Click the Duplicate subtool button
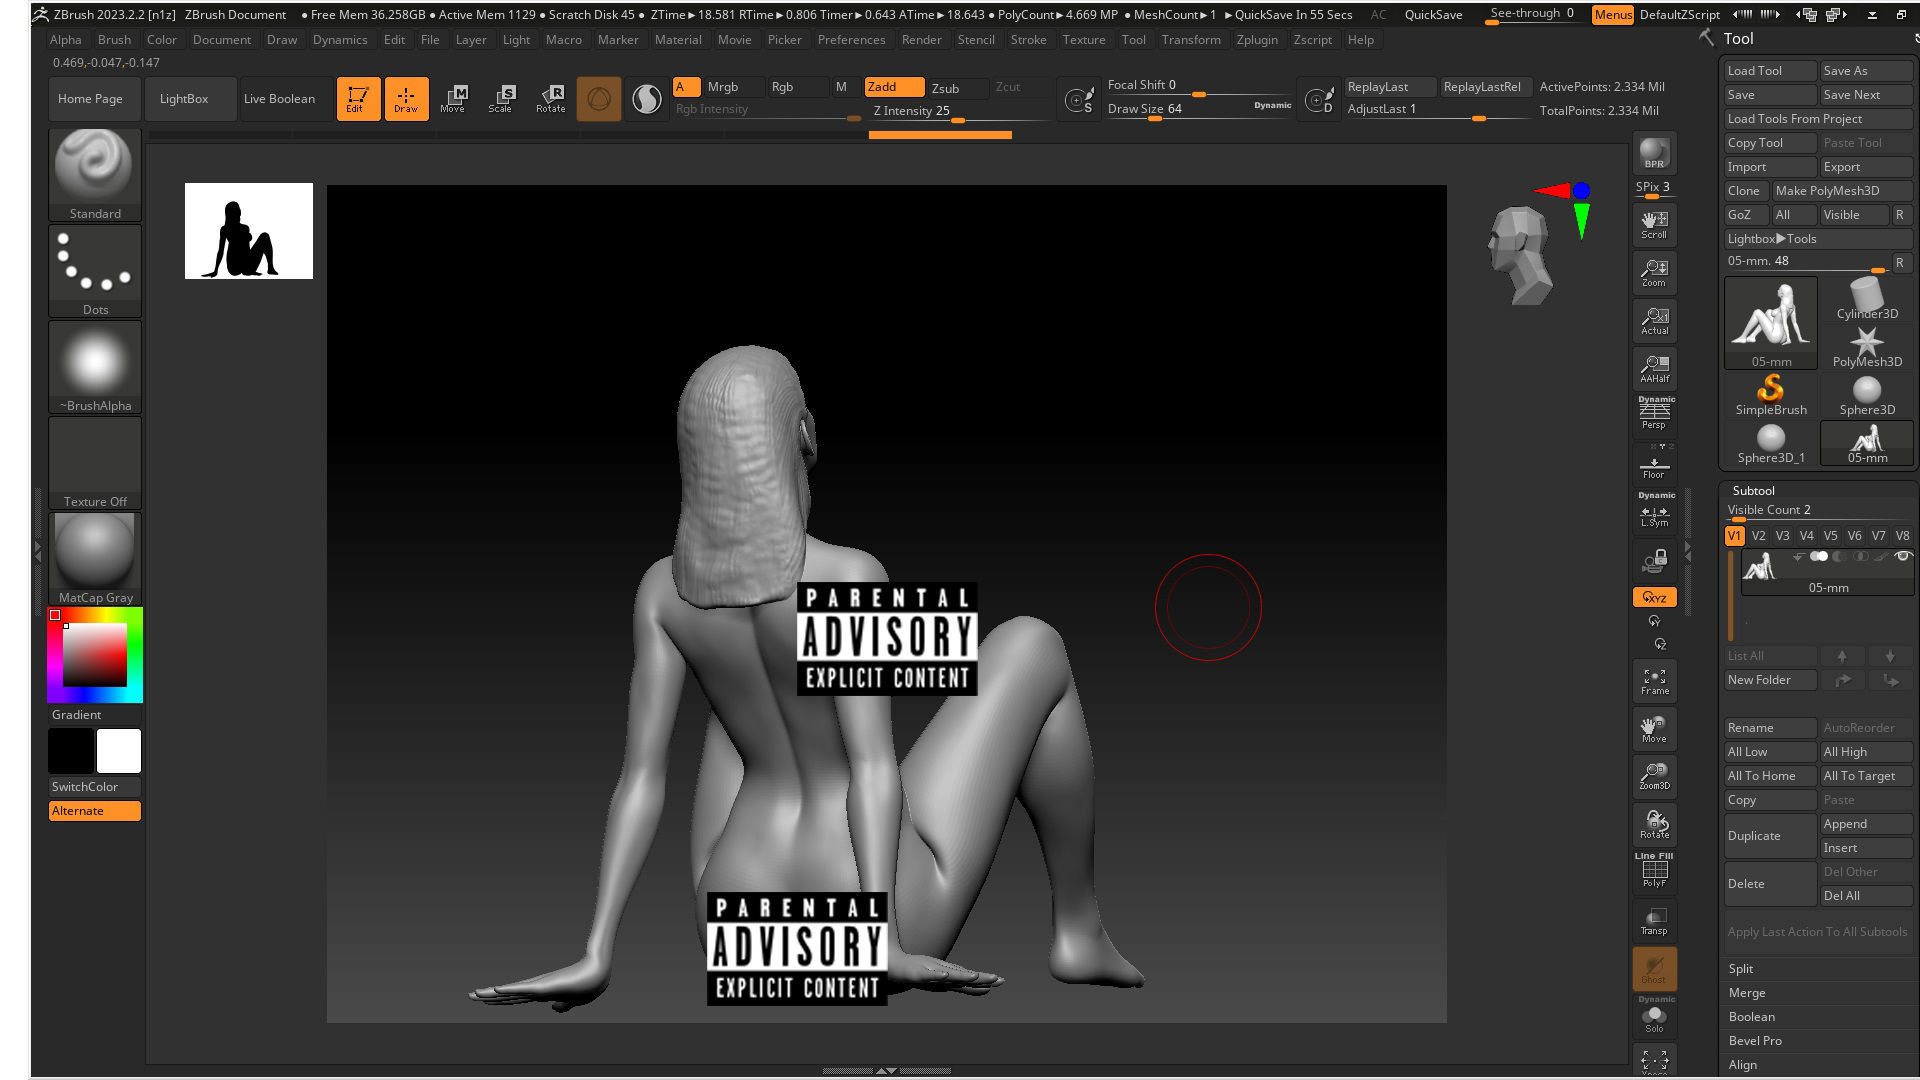 coord(1770,835)
